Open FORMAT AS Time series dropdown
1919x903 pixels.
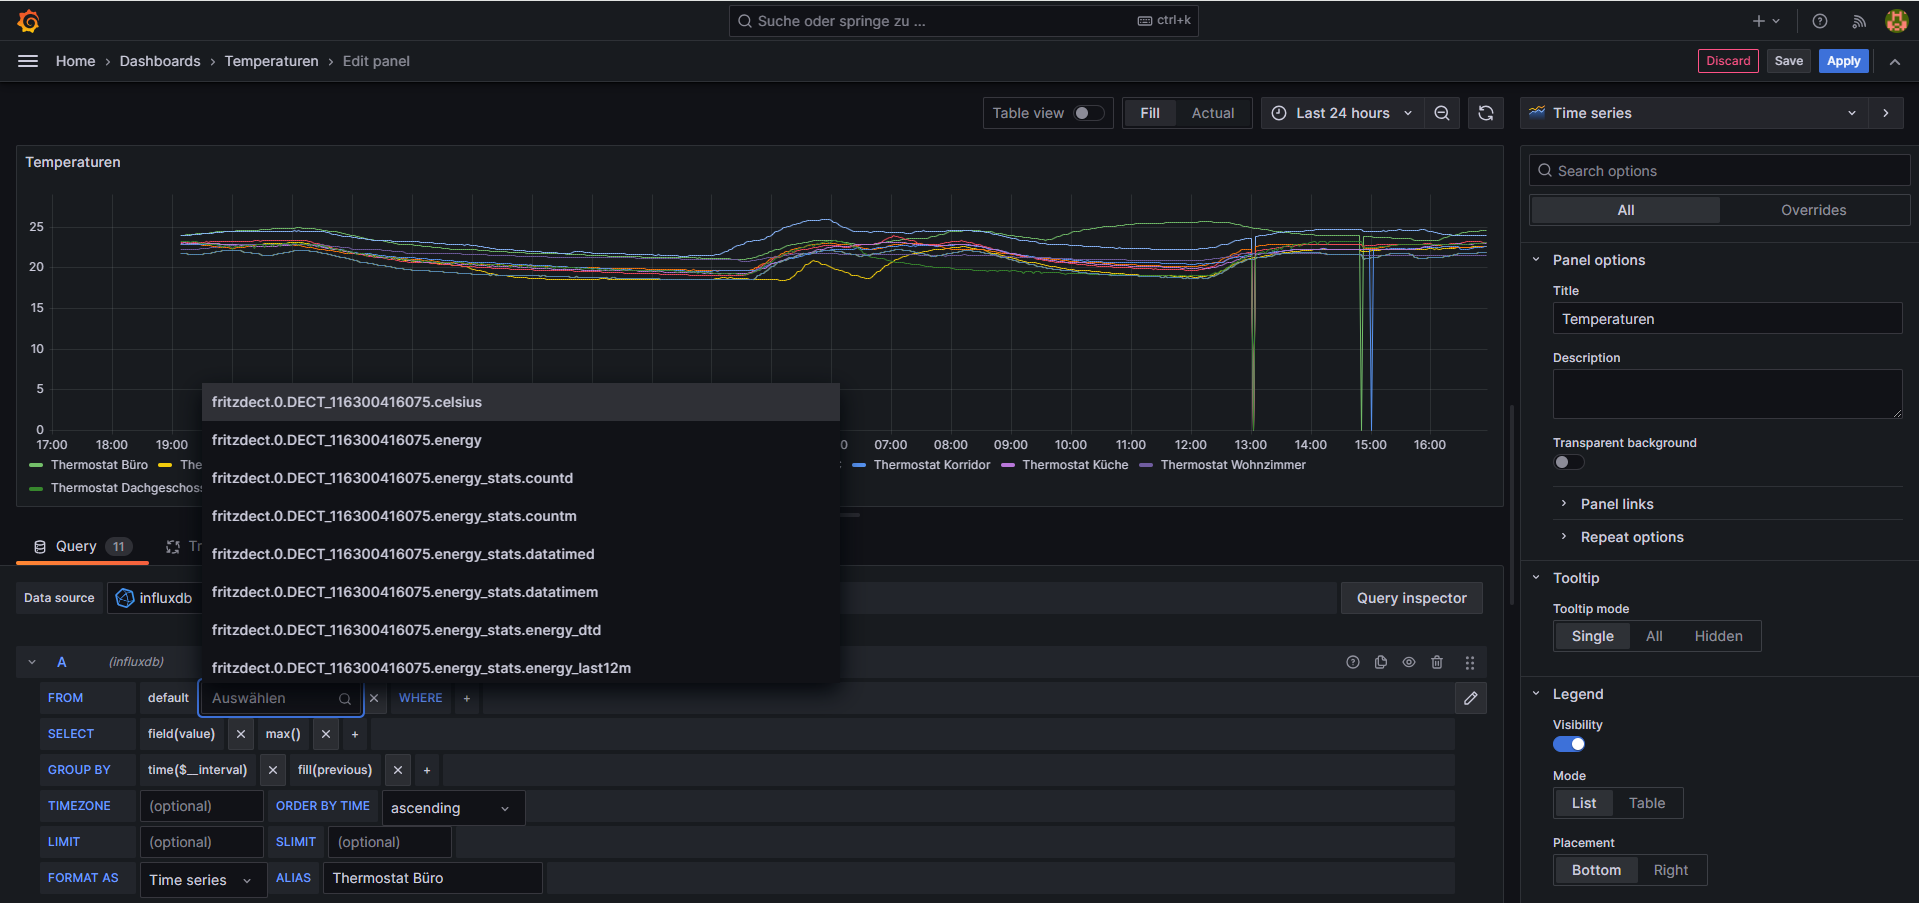point(203,880)
